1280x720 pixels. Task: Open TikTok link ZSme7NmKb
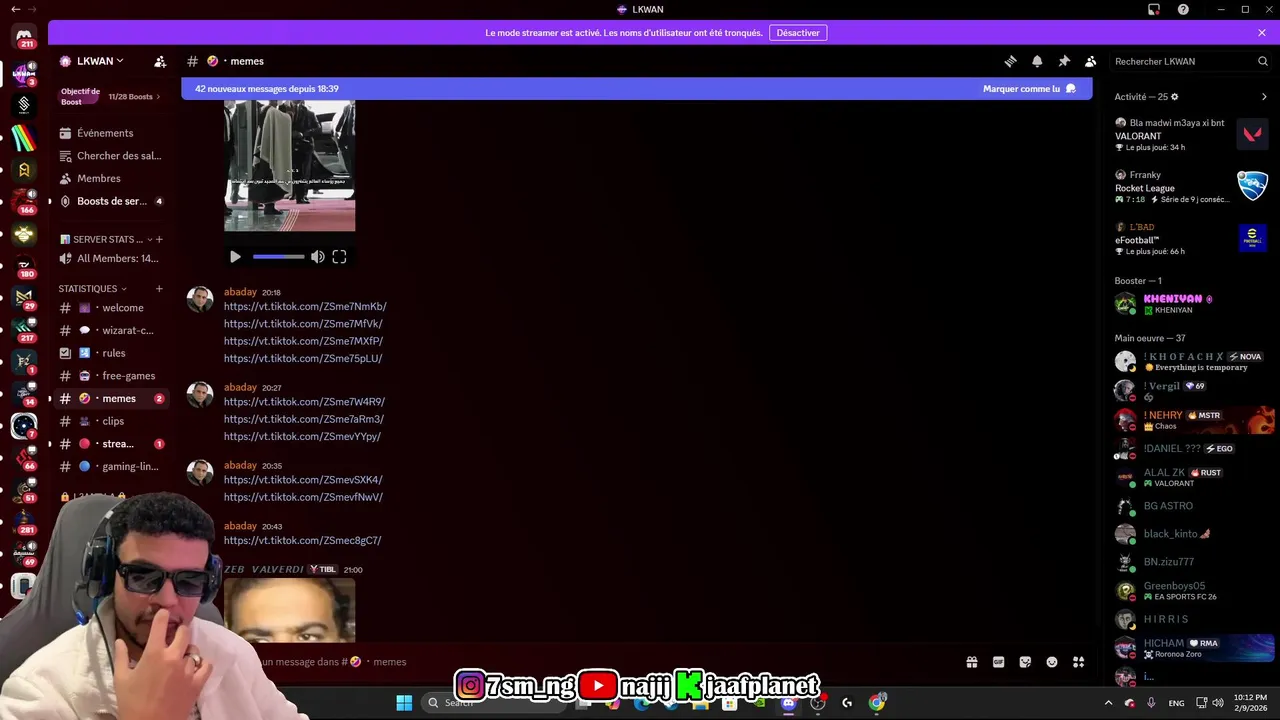pyautogui.click(x=305, y=307)
